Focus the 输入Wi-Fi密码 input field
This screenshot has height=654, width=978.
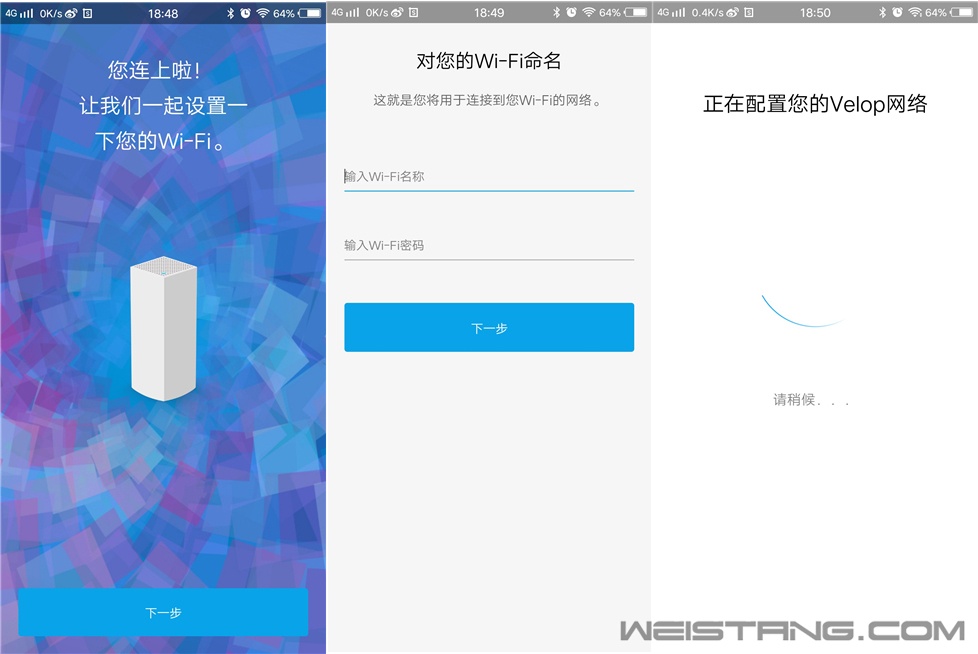pyautogui.click(x=488, y=245)
